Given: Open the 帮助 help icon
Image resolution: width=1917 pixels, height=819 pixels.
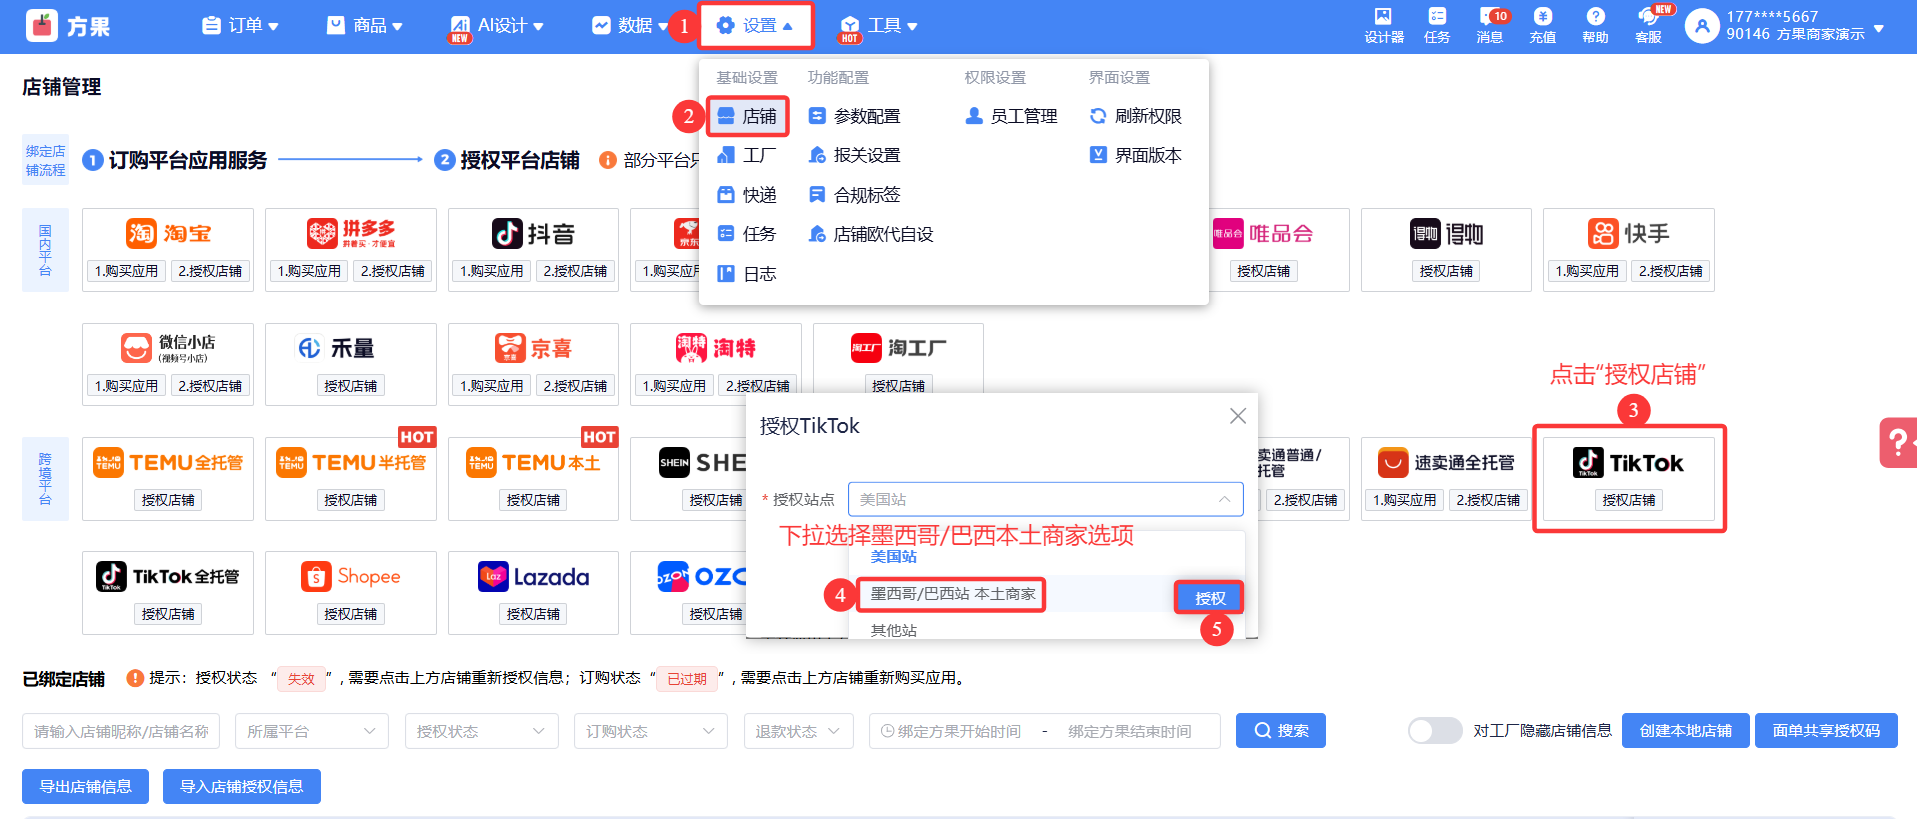Looking at the screenshot, I should [1595, 25].
